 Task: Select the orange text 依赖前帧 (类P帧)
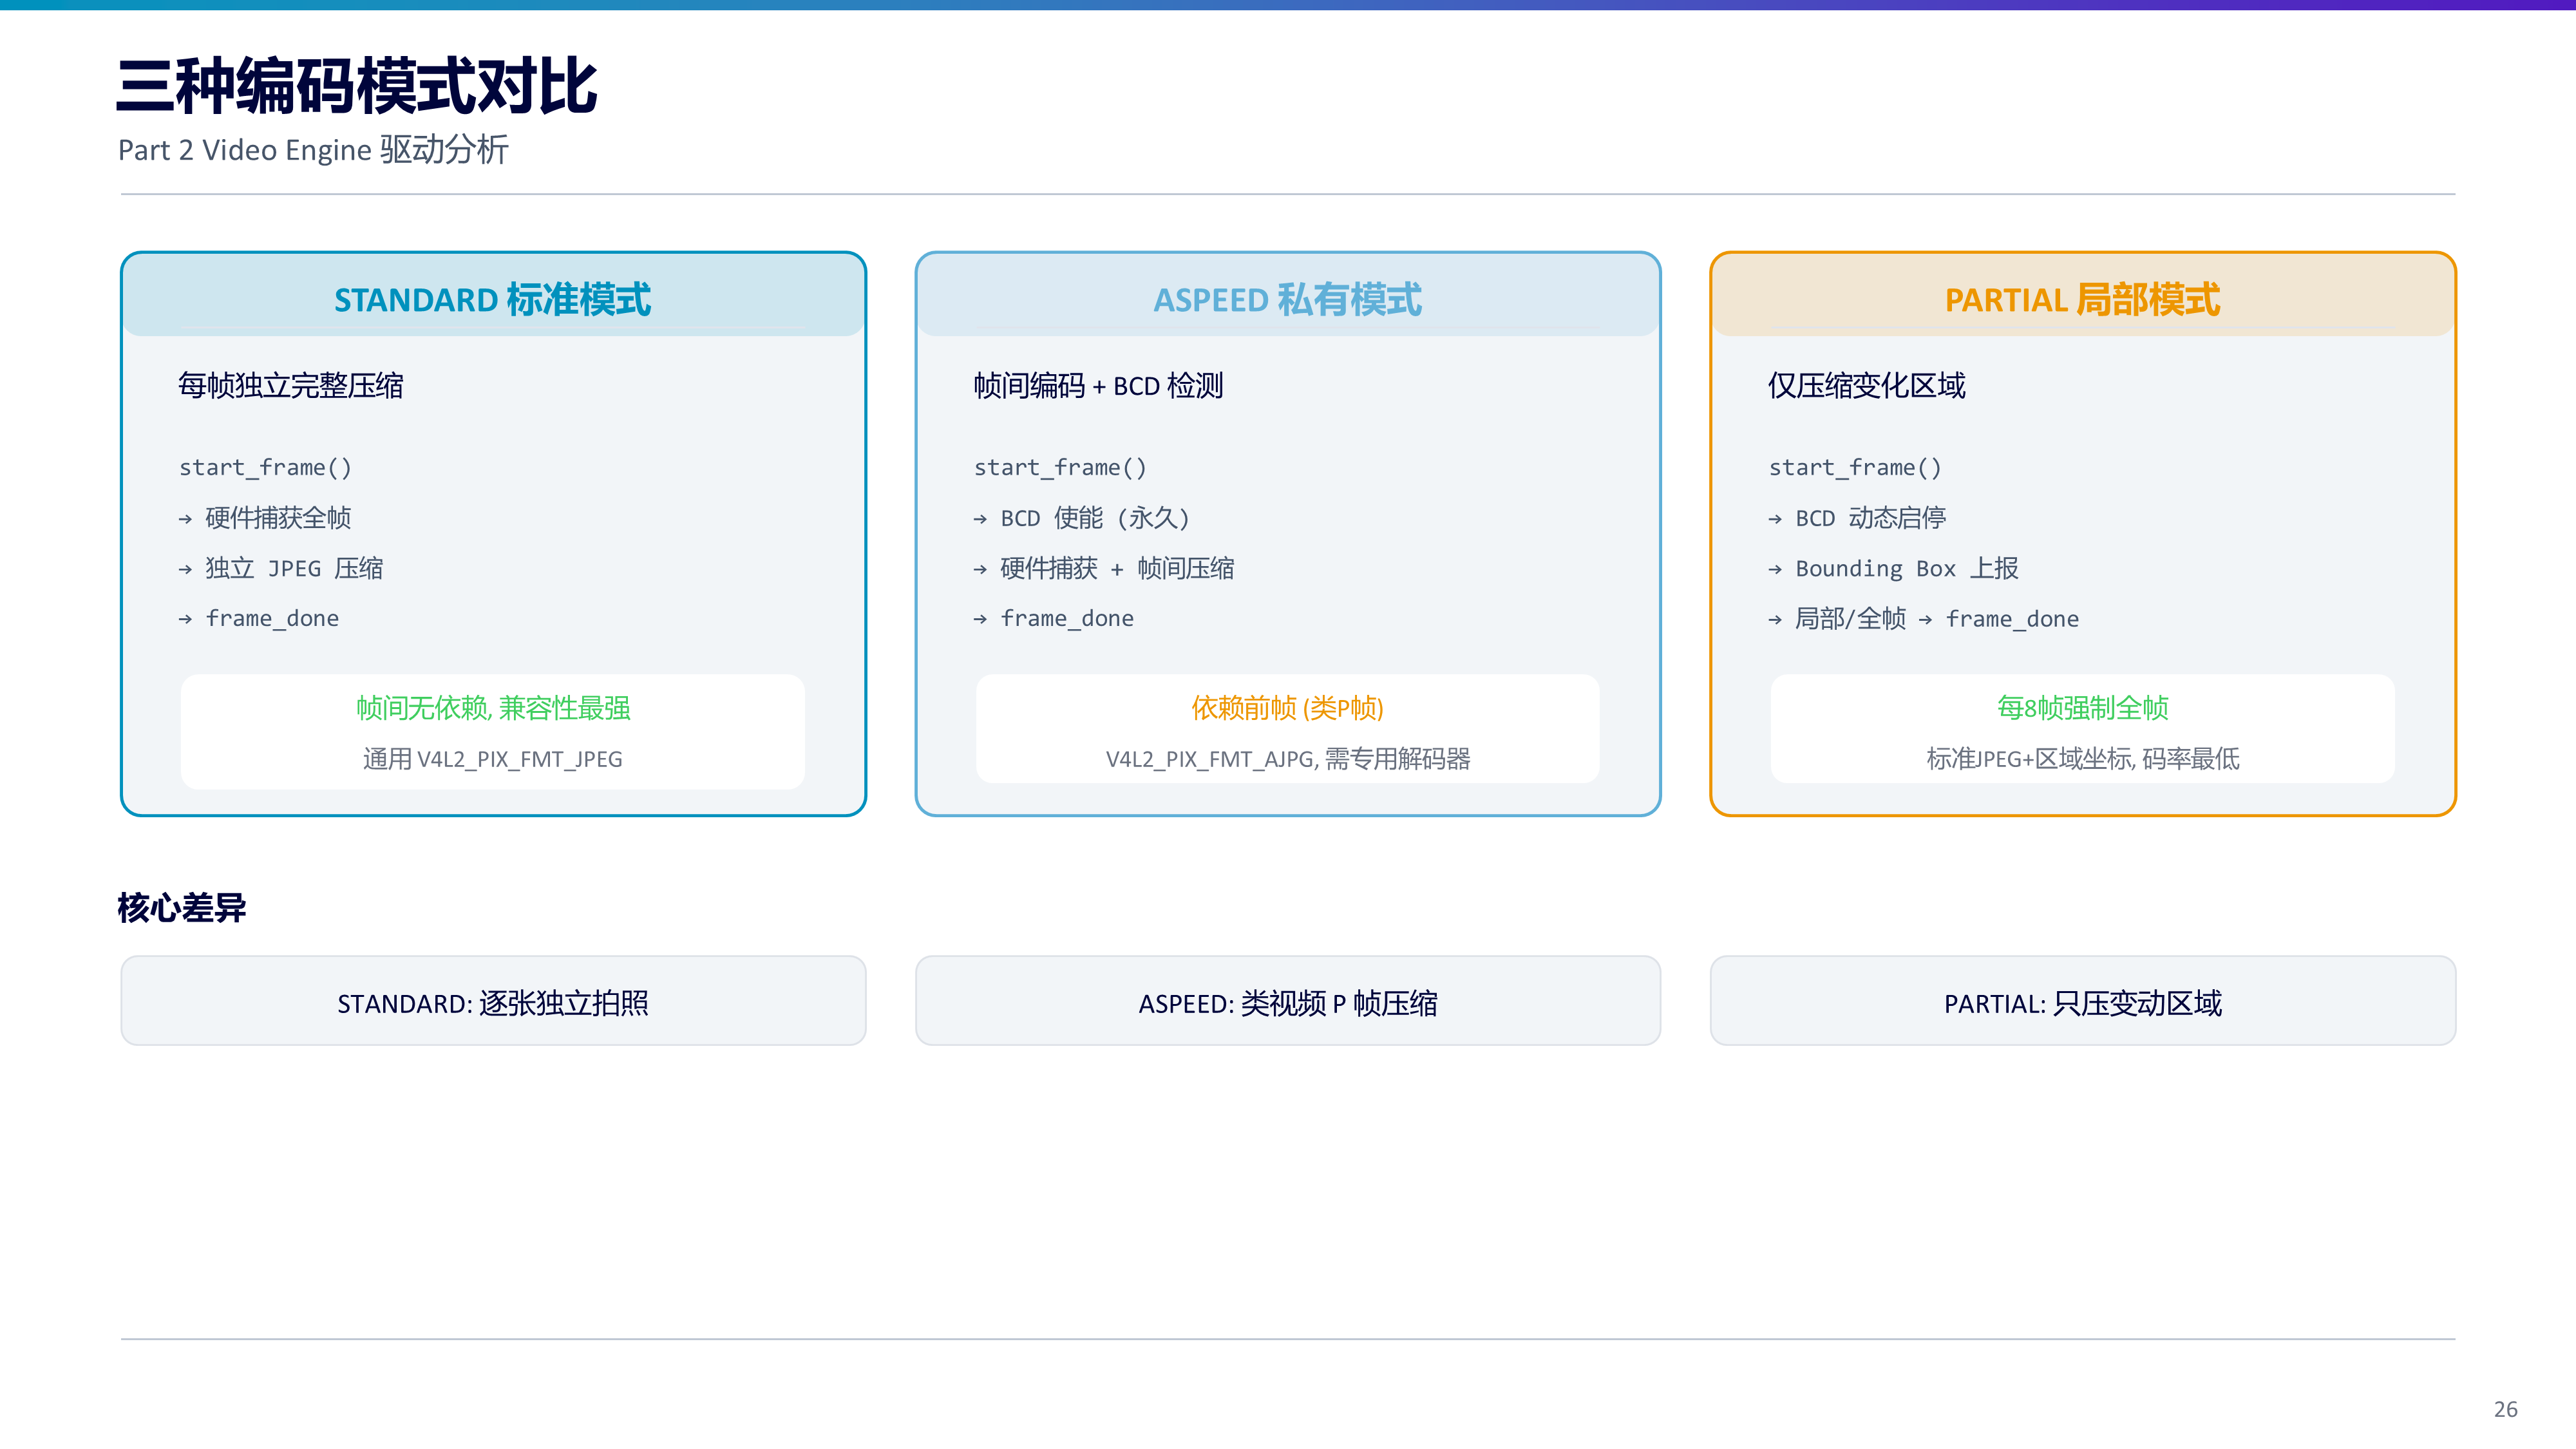(x=1287, y=708)
